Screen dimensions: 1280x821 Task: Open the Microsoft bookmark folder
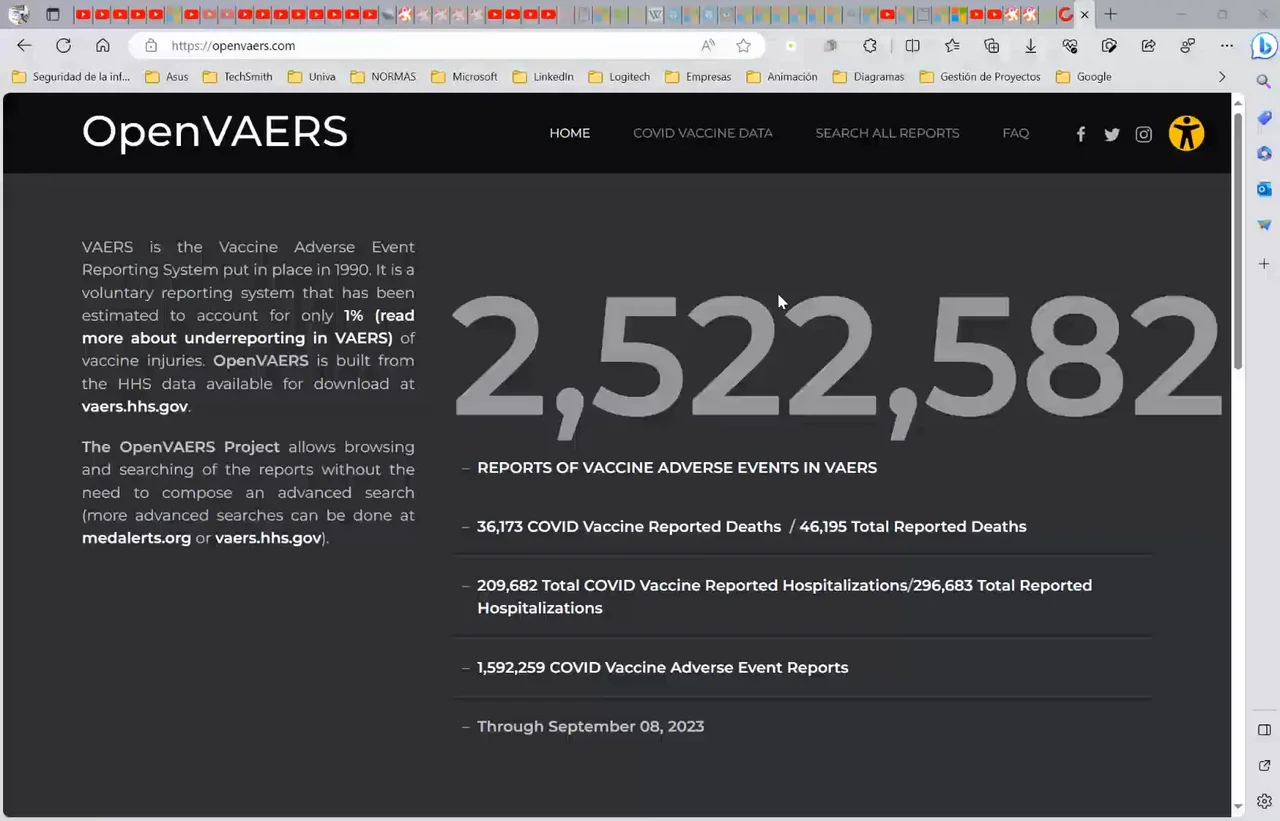(x=464, y=77)
